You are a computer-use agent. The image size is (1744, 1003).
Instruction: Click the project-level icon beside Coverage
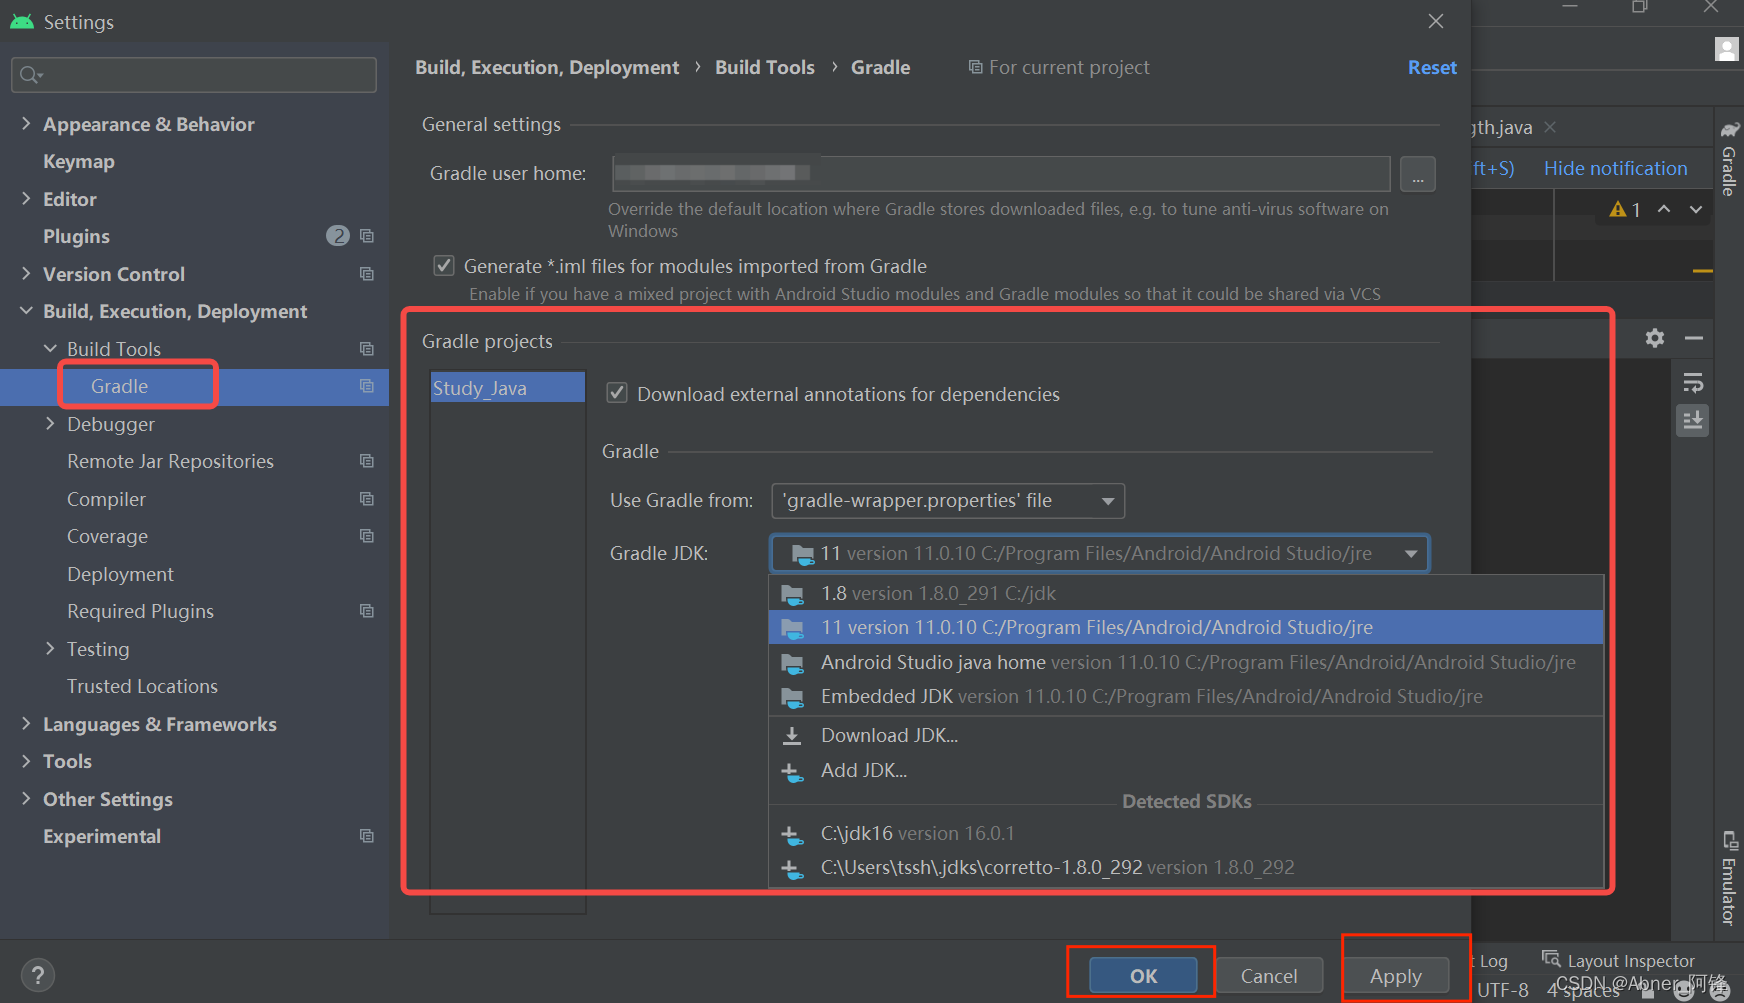[367, 536]
